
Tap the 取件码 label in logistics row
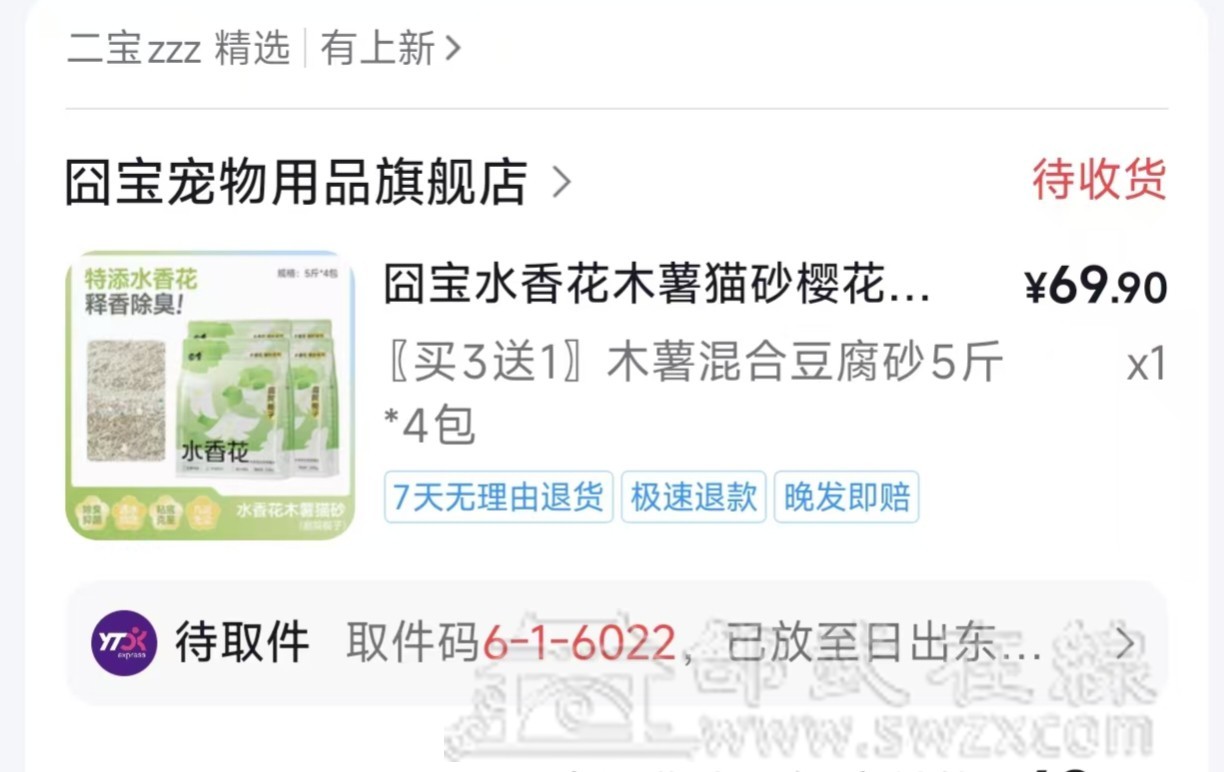coord(414,643)
